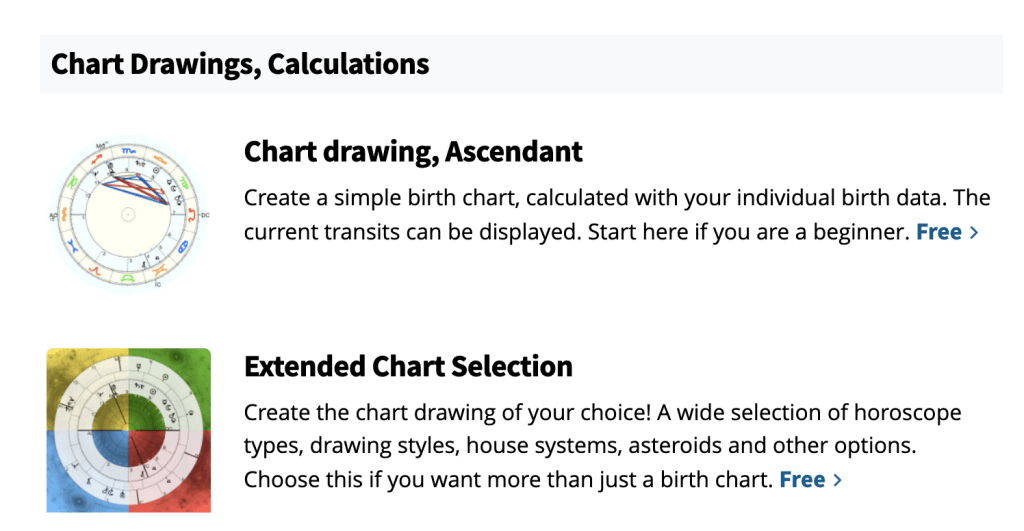The image size is (1024, 531).
Task: Click Free link for Chart drawing, Ascendant
Action: tap(938, 232)
